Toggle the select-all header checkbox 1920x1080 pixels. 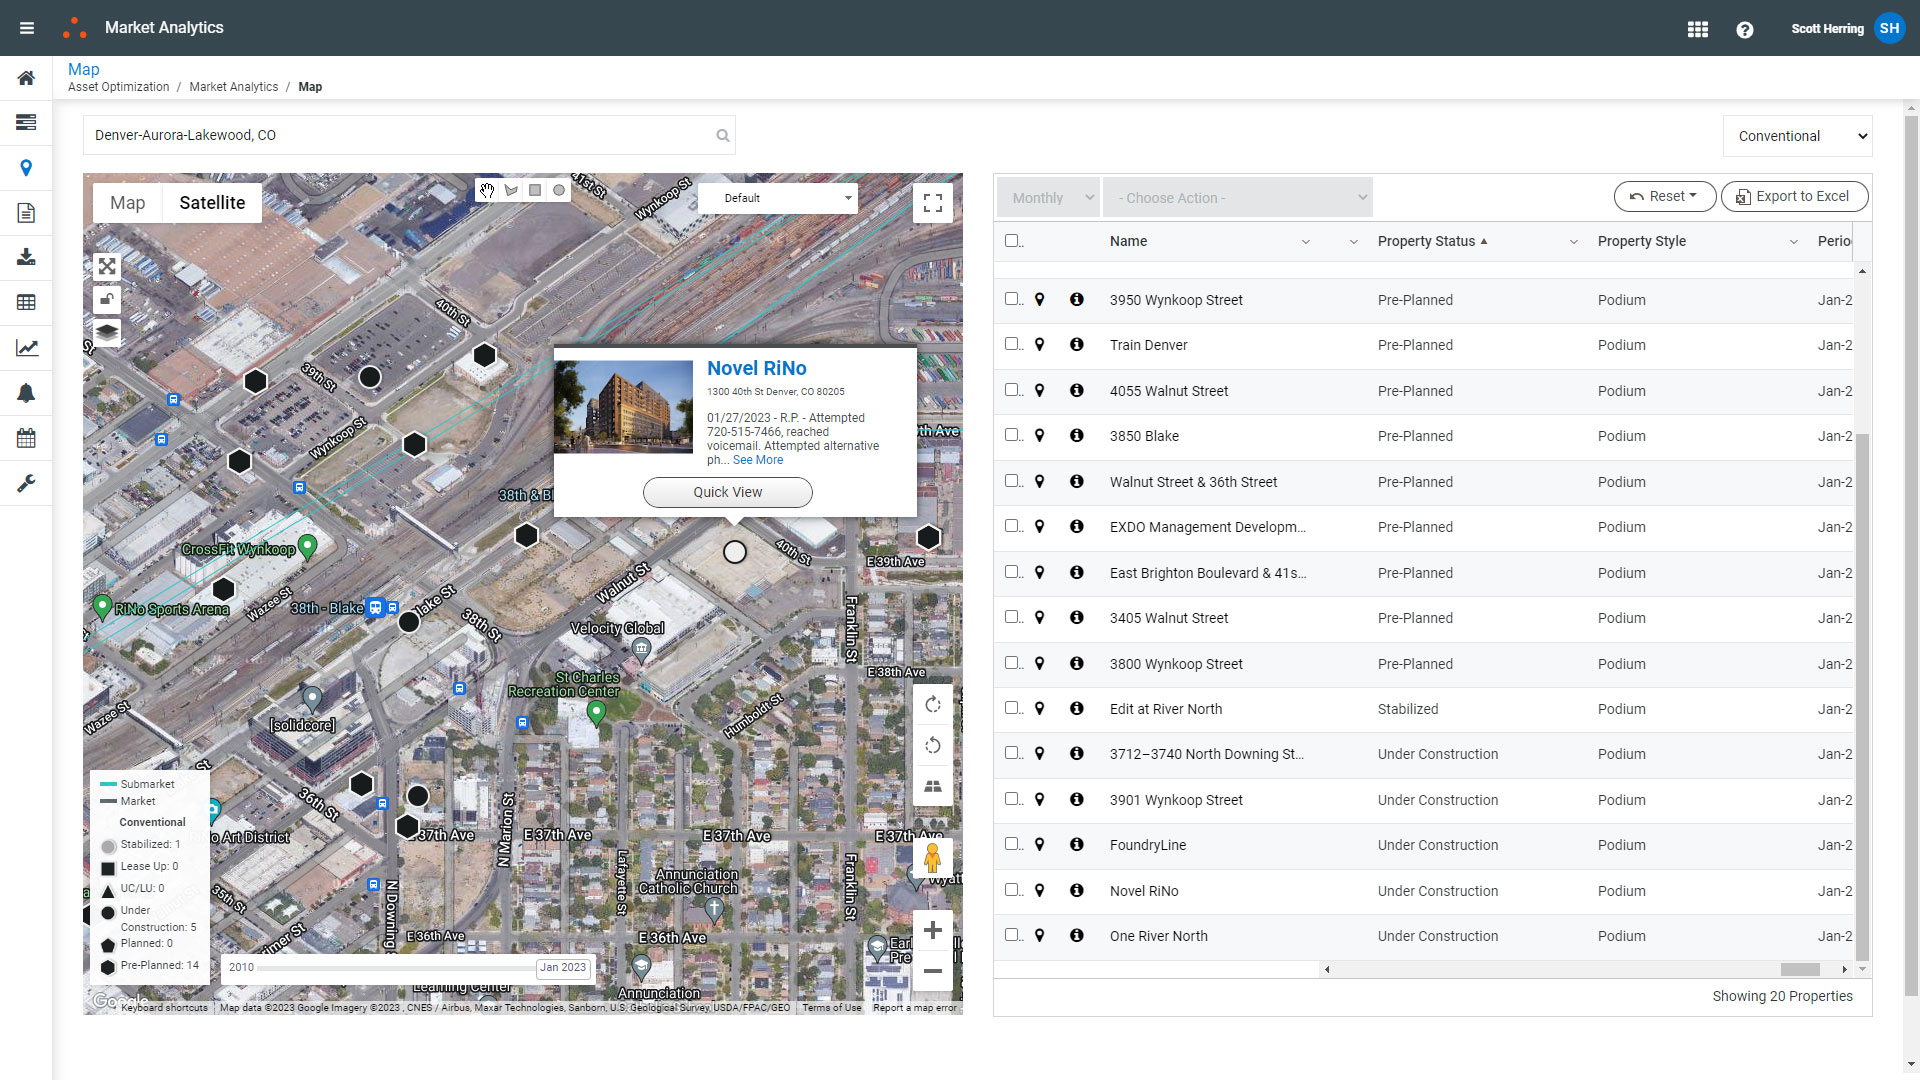tap(1012, 241)
